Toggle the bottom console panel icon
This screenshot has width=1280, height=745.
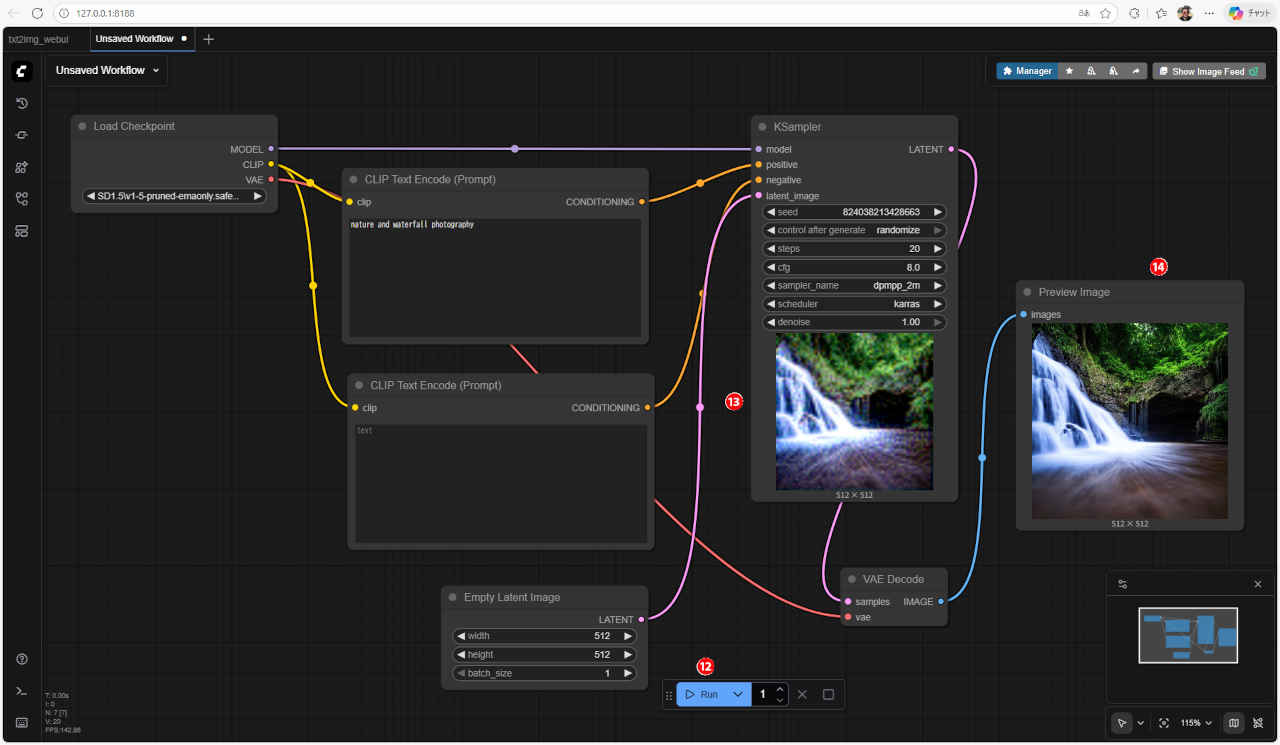22,691
